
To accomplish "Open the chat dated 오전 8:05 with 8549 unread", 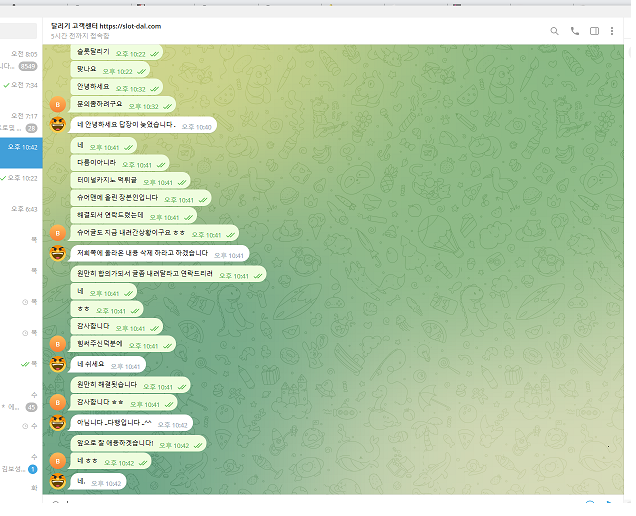I will [x=19, y=60].
